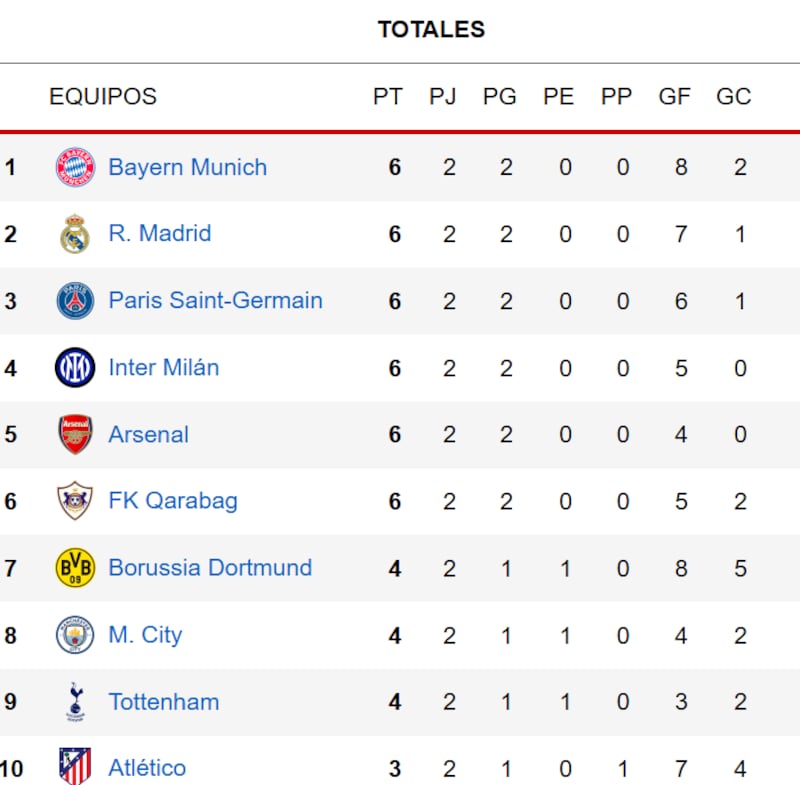Select the FK Qarabag club crest

pyautogui.click(x=75, y=501)
